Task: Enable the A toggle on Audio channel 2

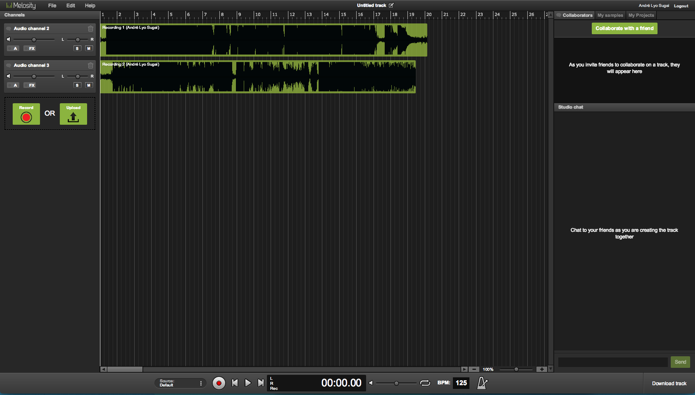Action: (x=13, y=48)
